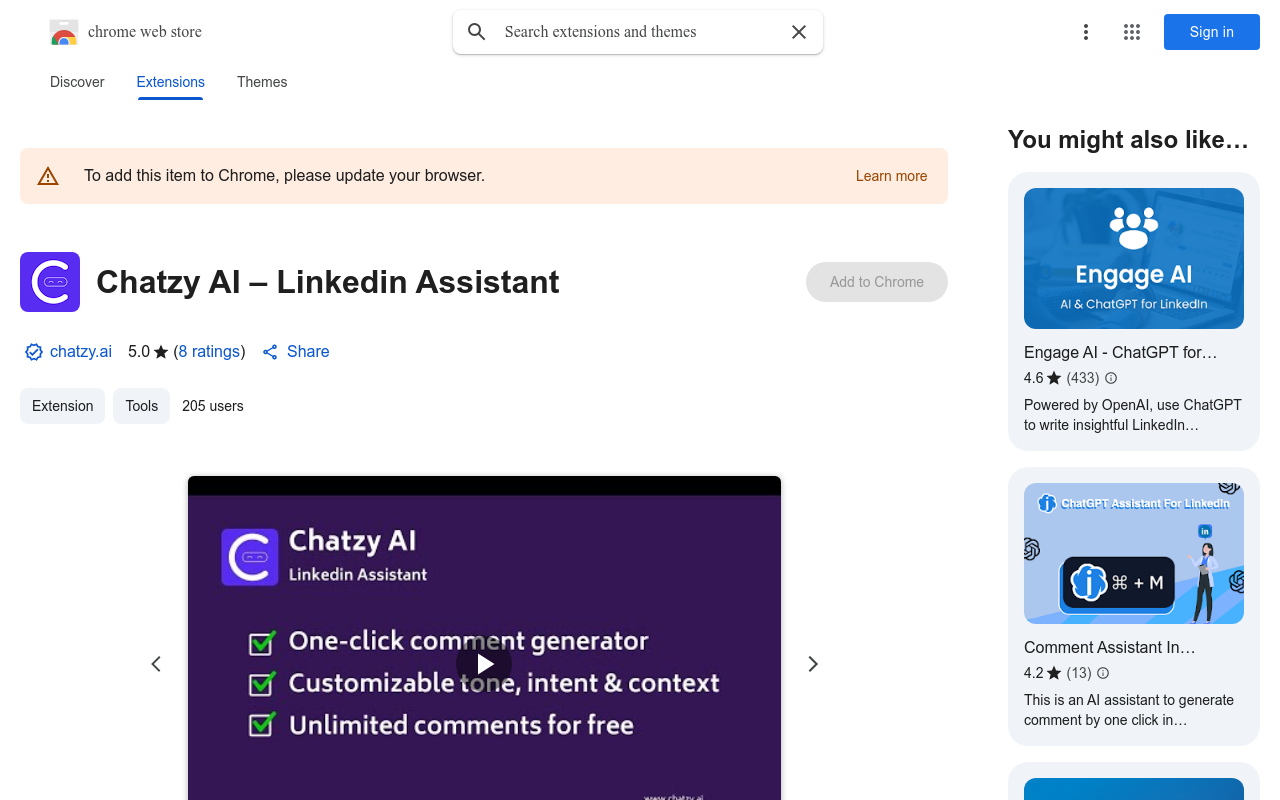Click the 205 users text

213,406
